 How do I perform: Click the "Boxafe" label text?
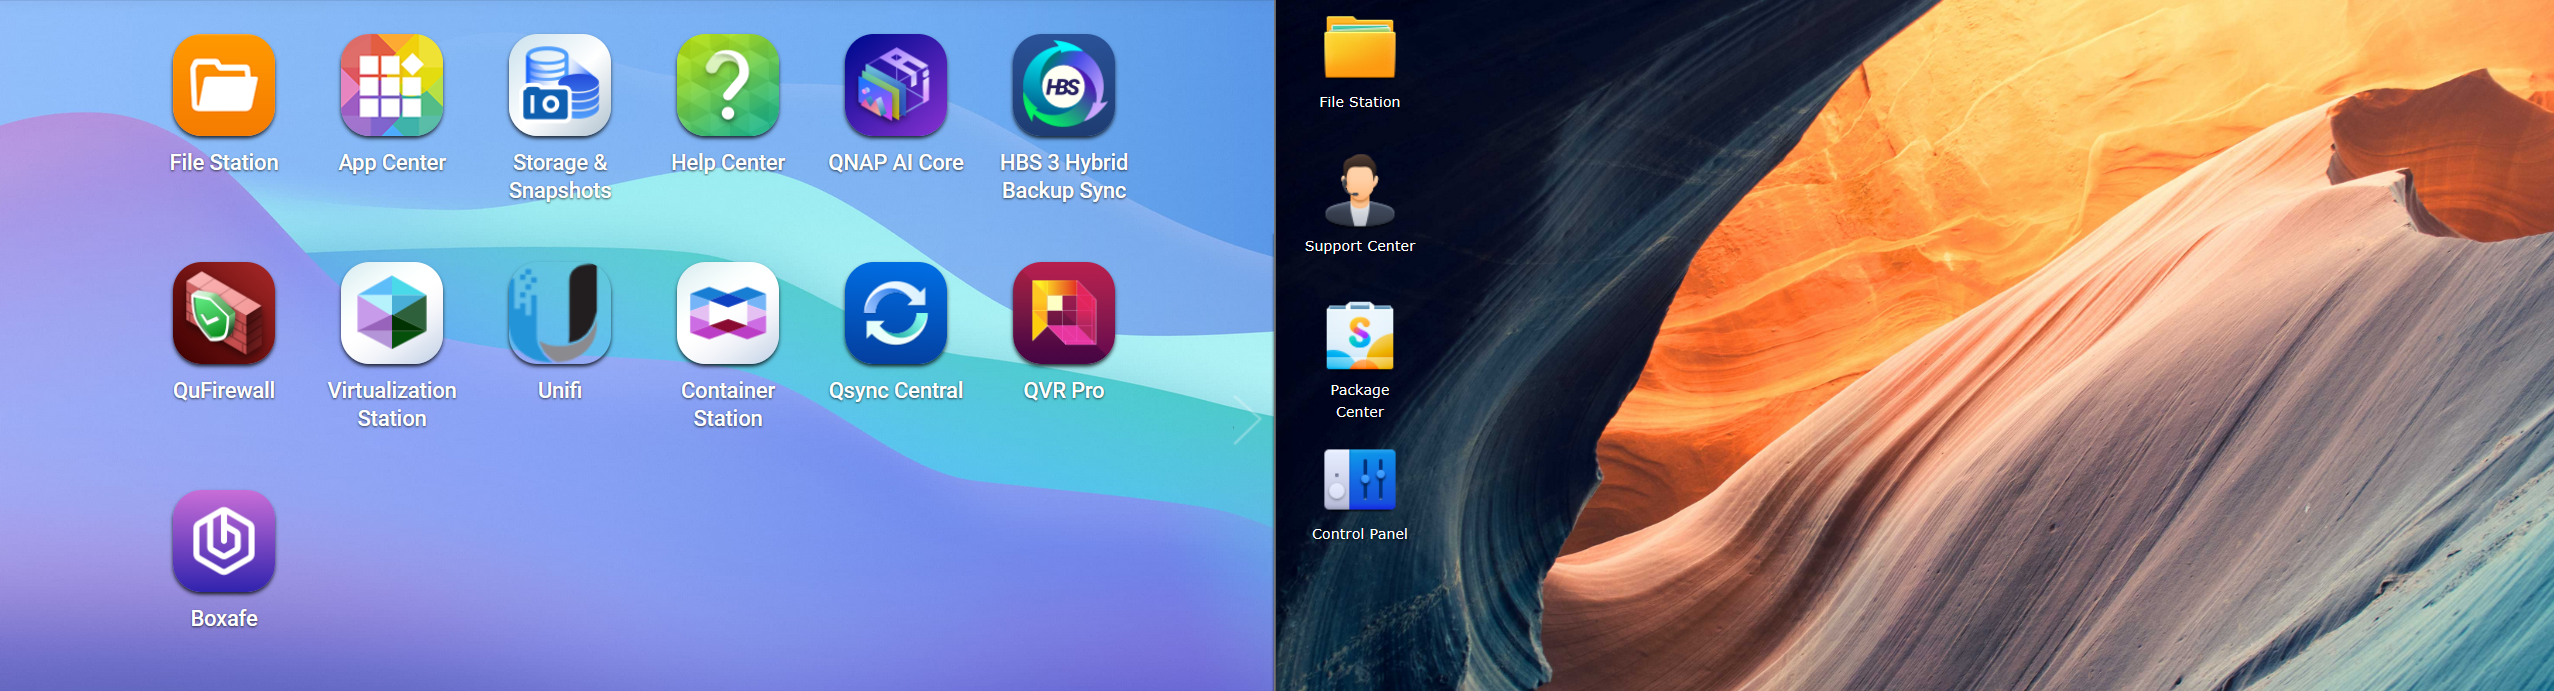tap(224, 619)
